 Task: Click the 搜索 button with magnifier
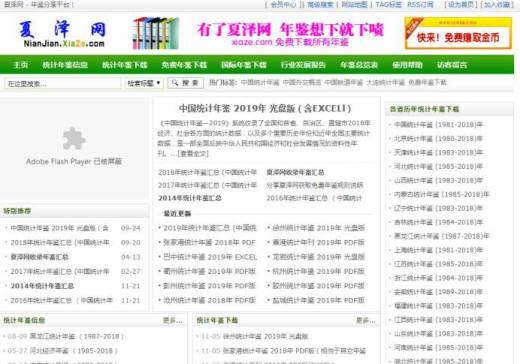click(x=186, y=83)
